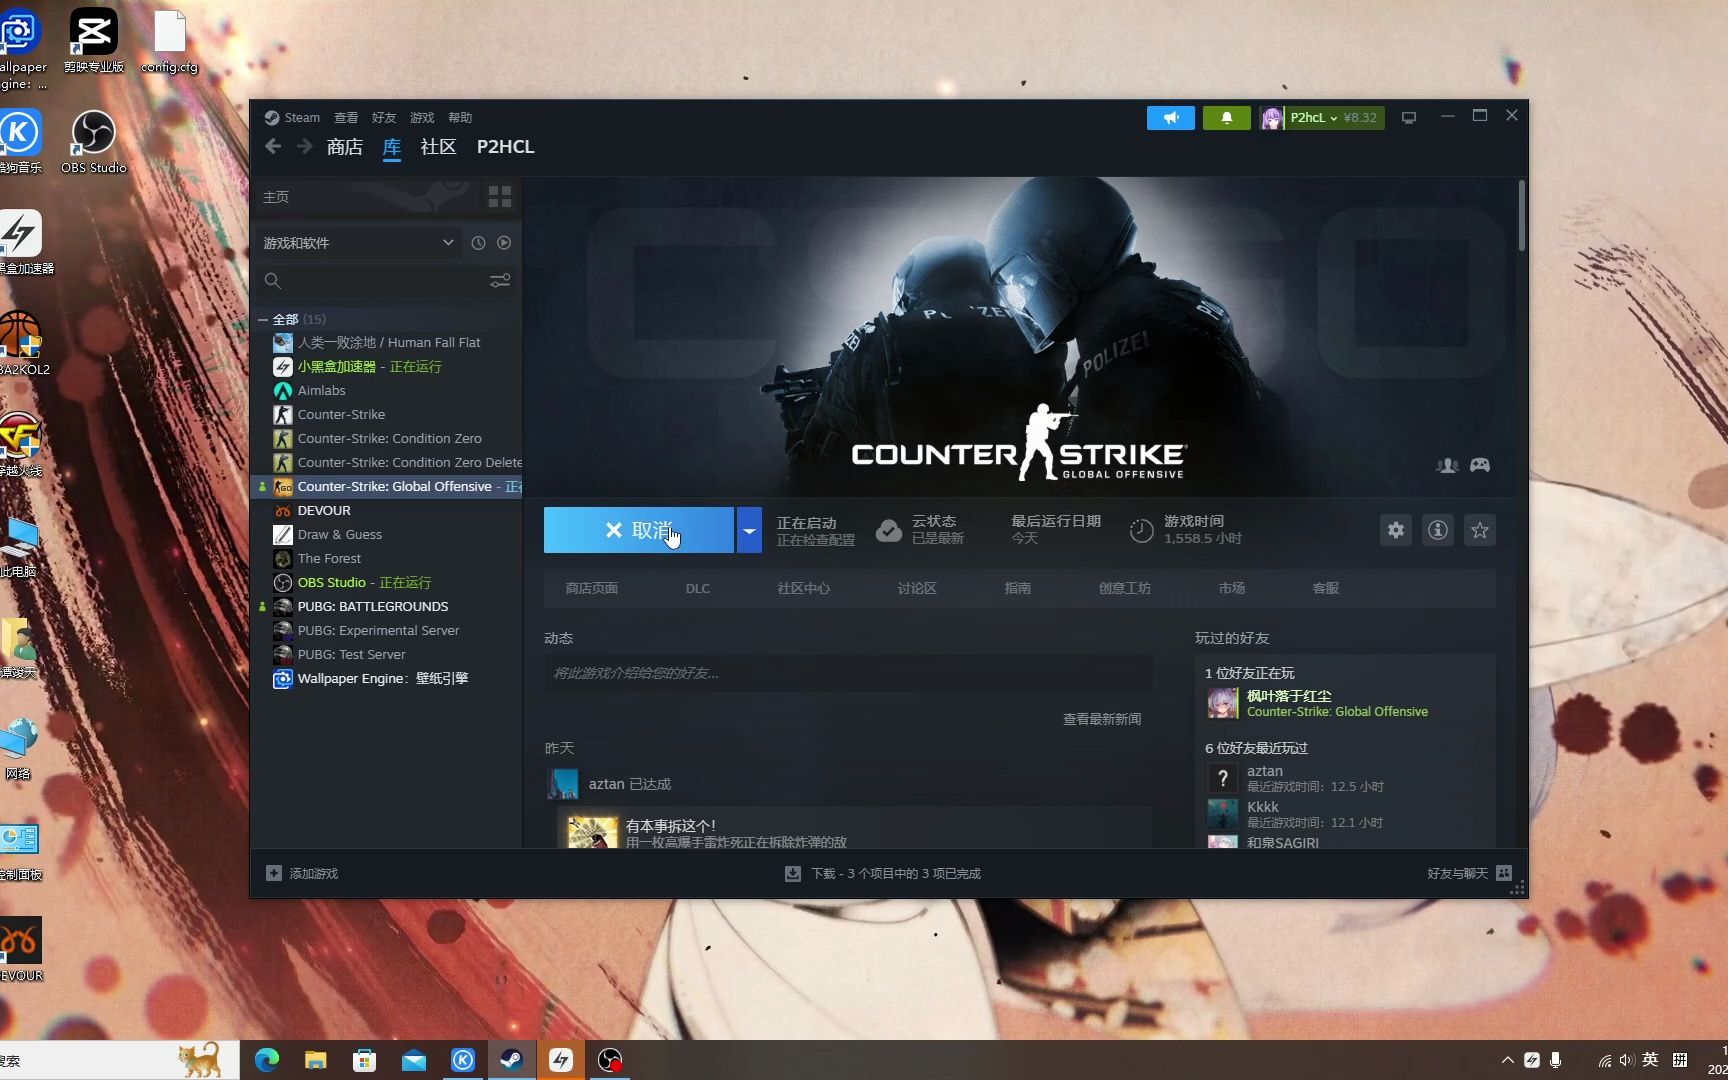Open the 查看 menu
Image resolution: width=1728 pixels, height=1080 pixels.
[x=346, y=118]
